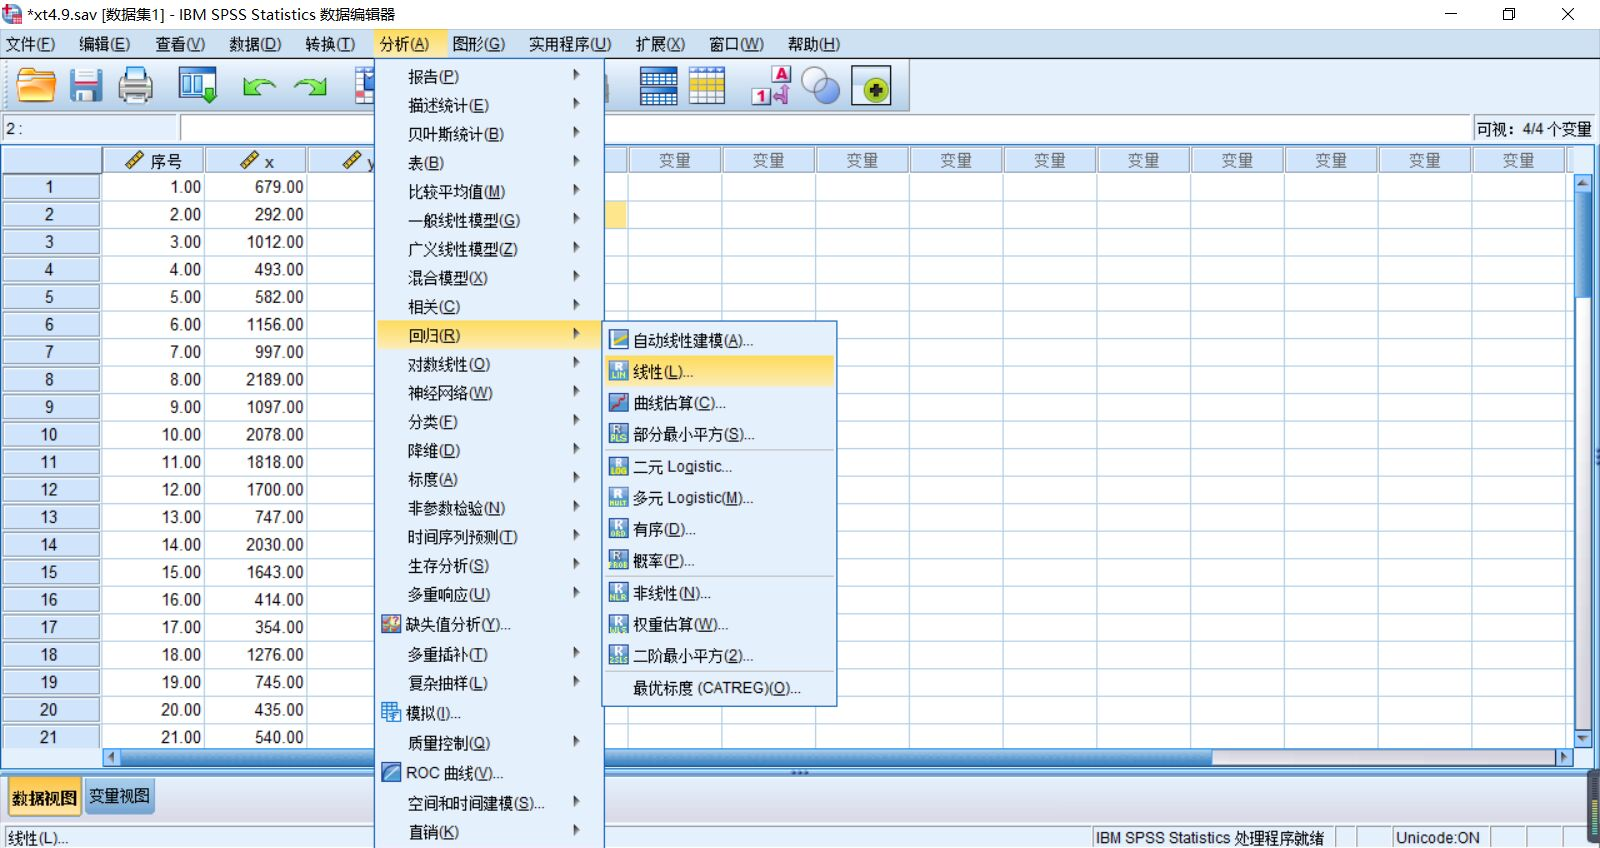This screenshot has height=848, width=1600.
Task: Open 缺失值分析(Y) missing value analysis
Action: pyautogui.click(x=489, y=624)
